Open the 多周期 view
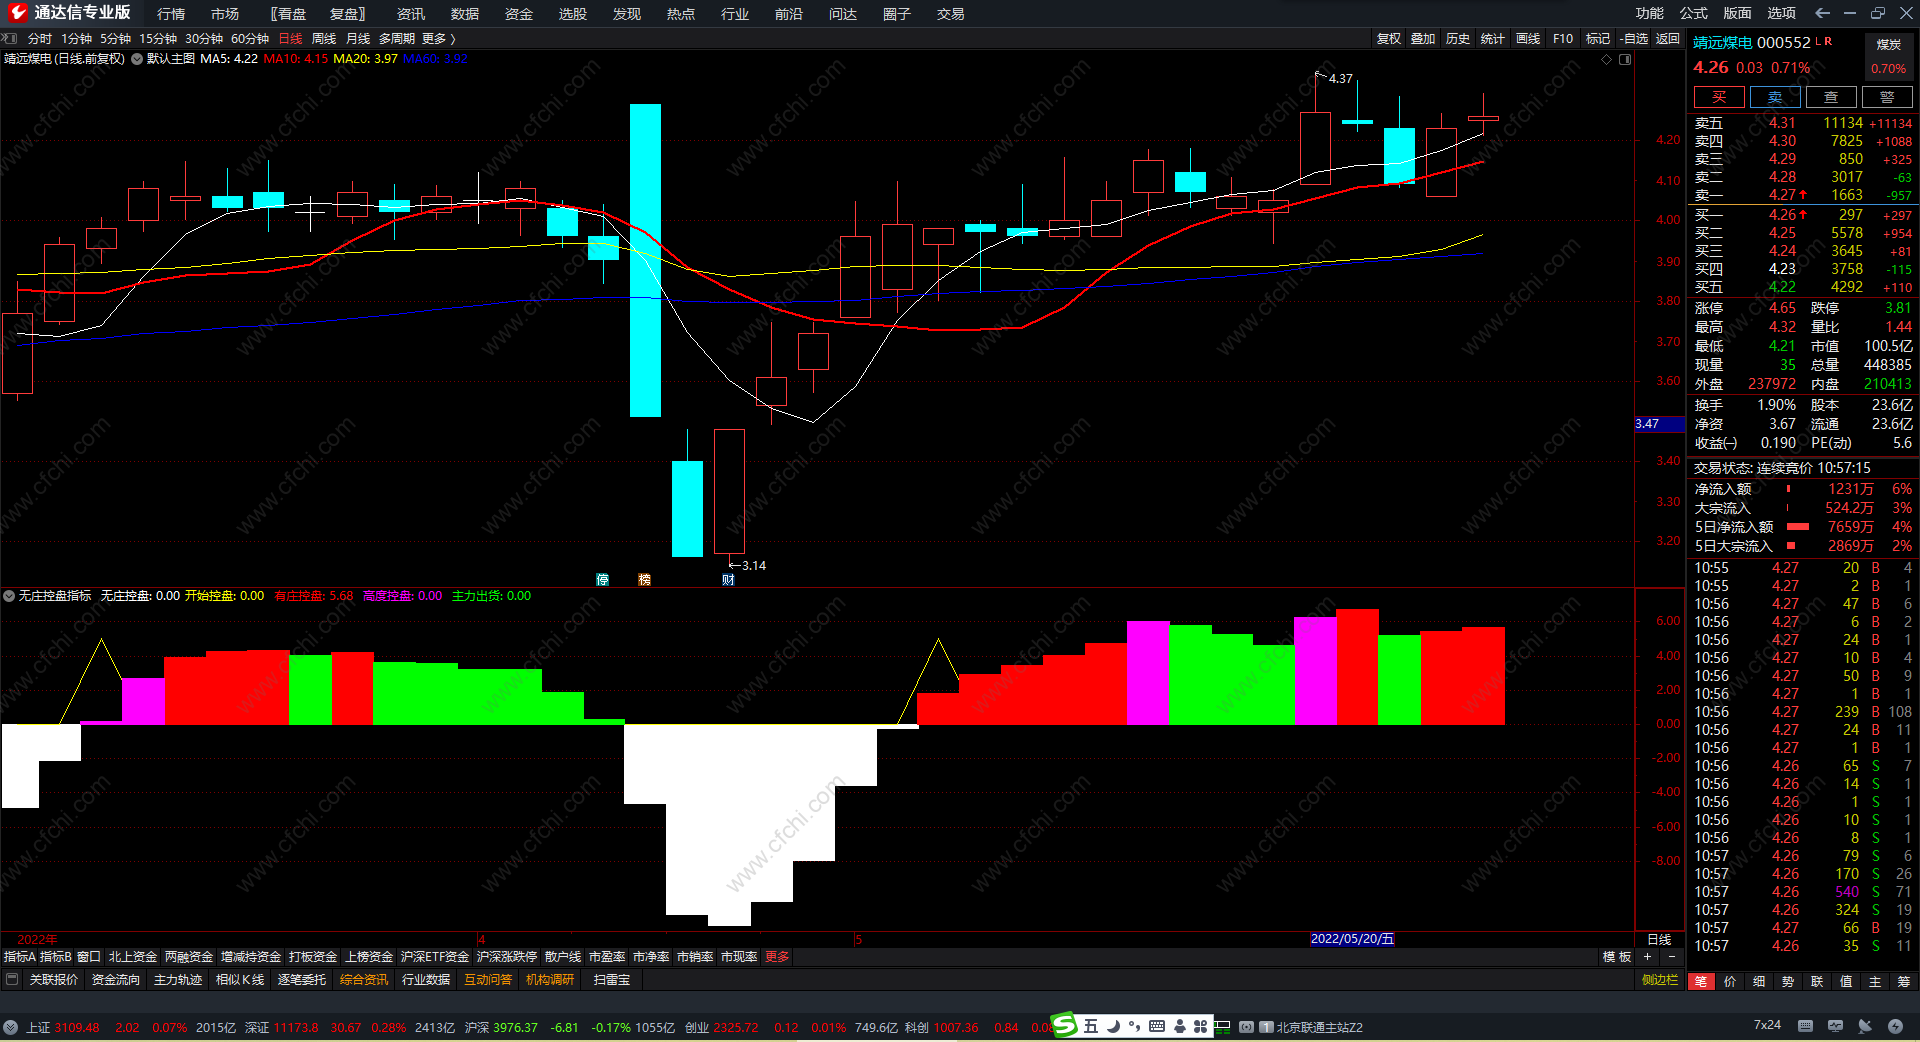Viewport: 1920px width, 1042px height. pyautogui.click(x=396, y=39)
